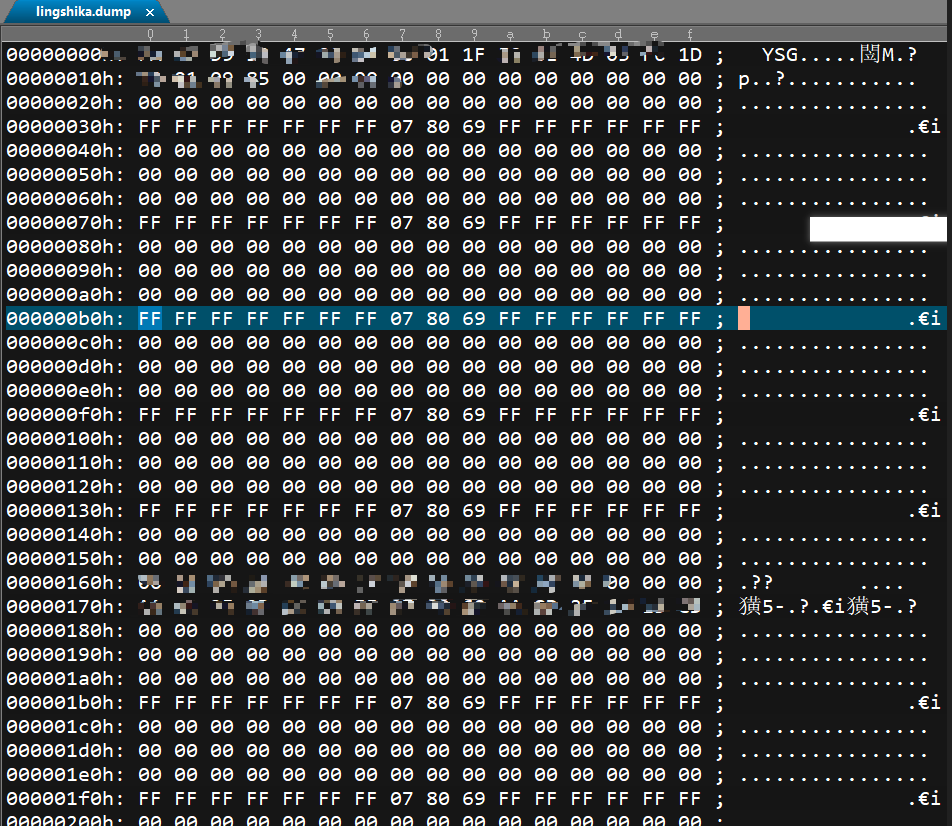Click the 1F byte in row 00000000
Screen dimensions: 952x826
pyautogui.click(x=474, y=55)
